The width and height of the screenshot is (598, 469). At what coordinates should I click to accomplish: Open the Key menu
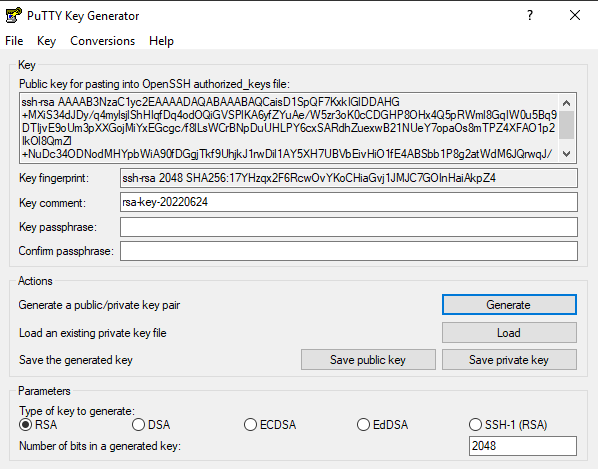point(47,41)
